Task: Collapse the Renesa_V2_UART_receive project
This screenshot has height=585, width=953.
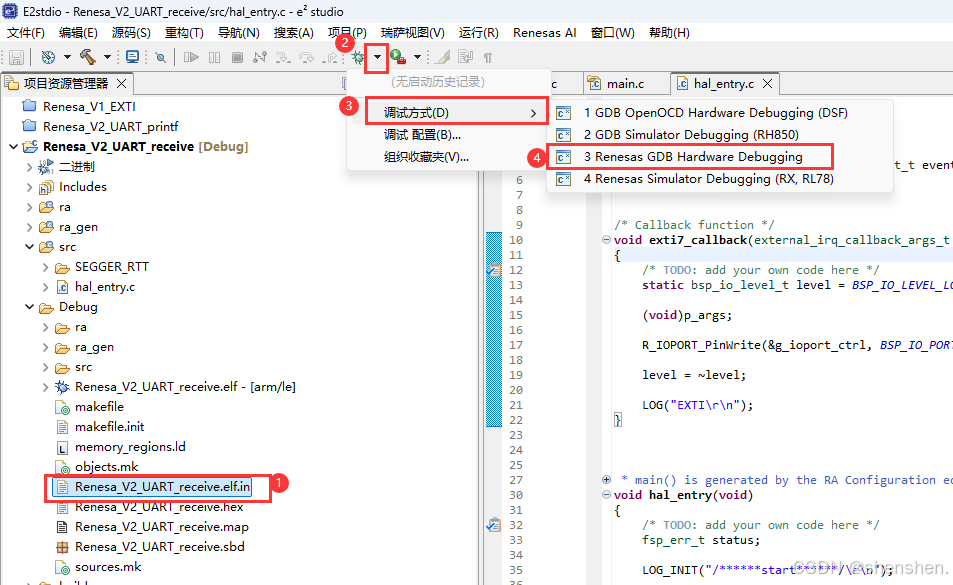Action: coord(14,146)
